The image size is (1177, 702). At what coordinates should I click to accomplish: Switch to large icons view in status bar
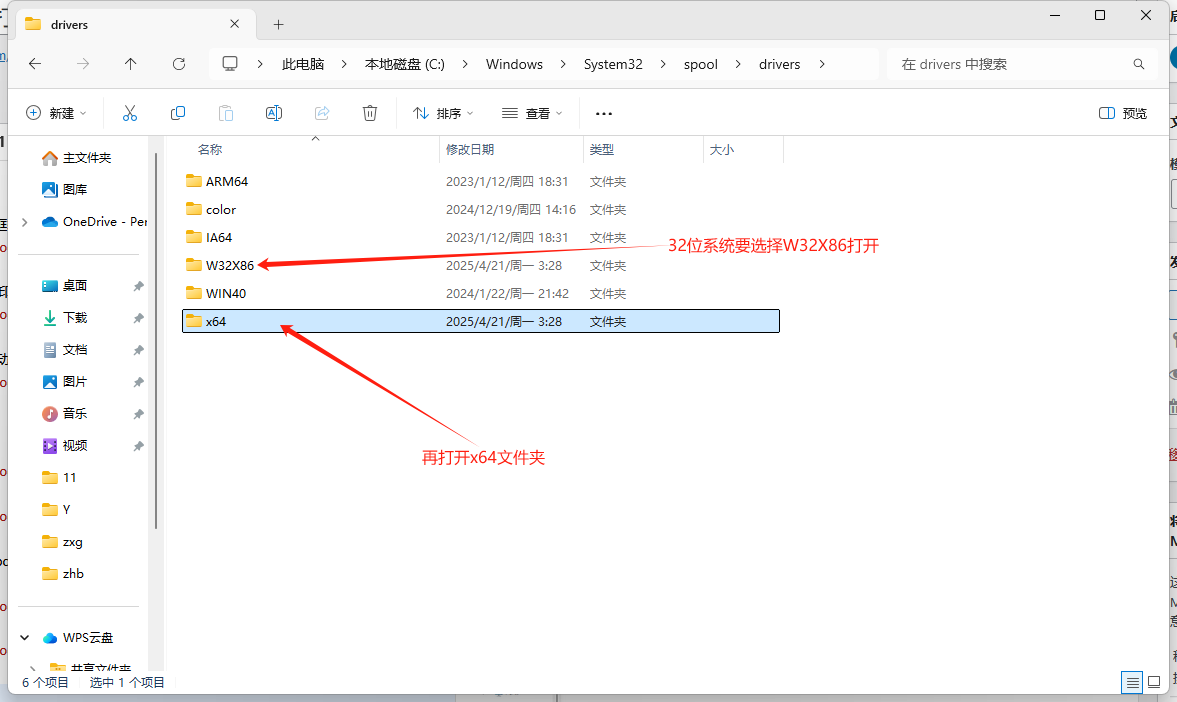(x=1154, y=682)
